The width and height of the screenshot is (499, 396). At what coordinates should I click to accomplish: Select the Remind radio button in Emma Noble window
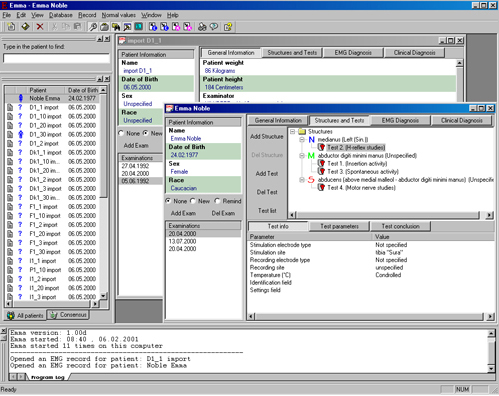point(217,201)
